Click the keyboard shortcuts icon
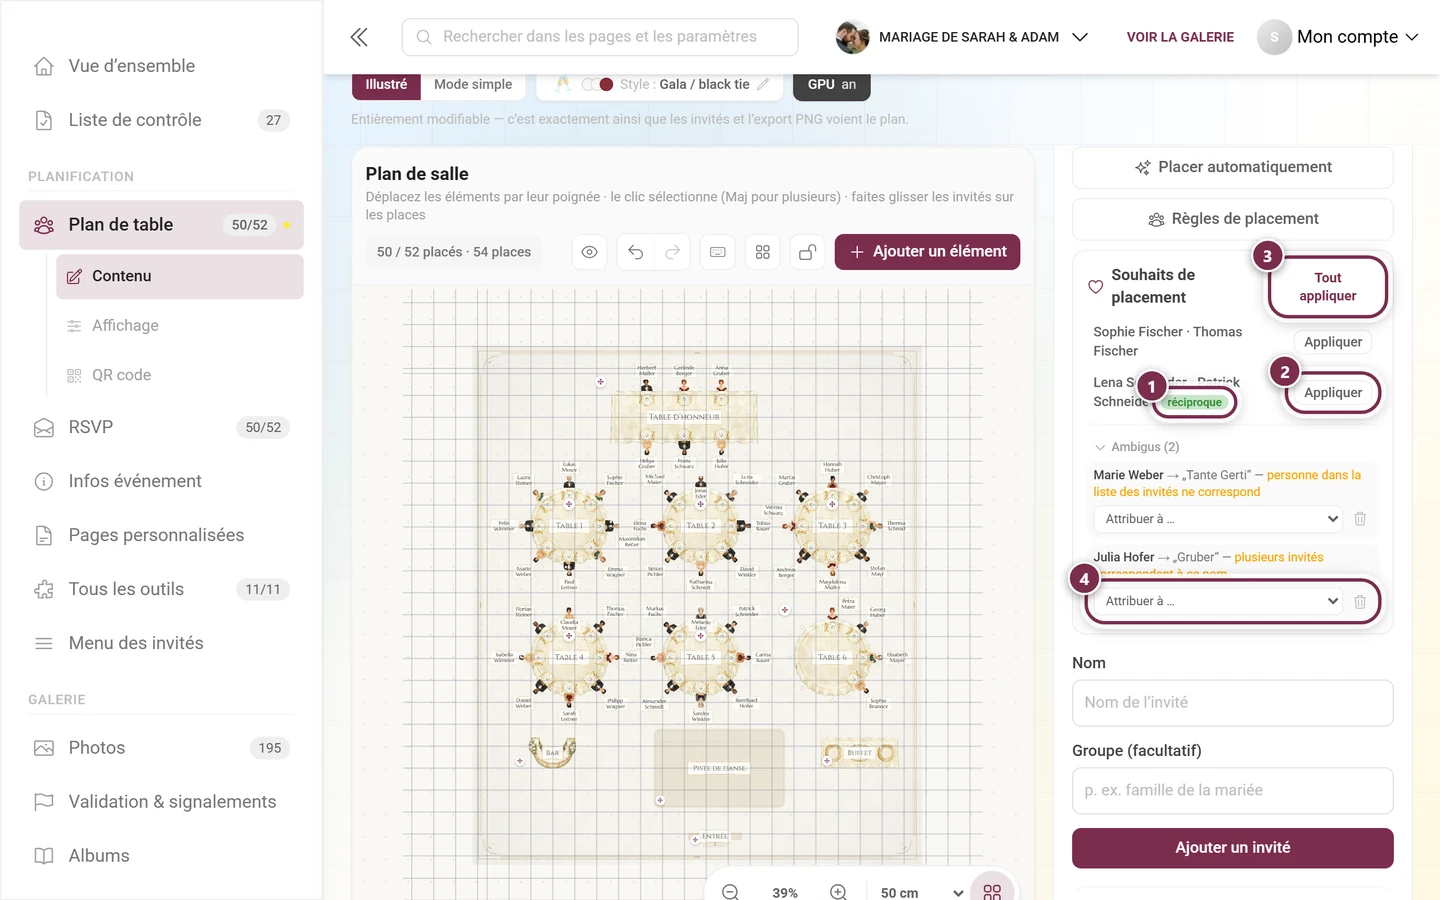The image size is (1440, 900). 718,252
